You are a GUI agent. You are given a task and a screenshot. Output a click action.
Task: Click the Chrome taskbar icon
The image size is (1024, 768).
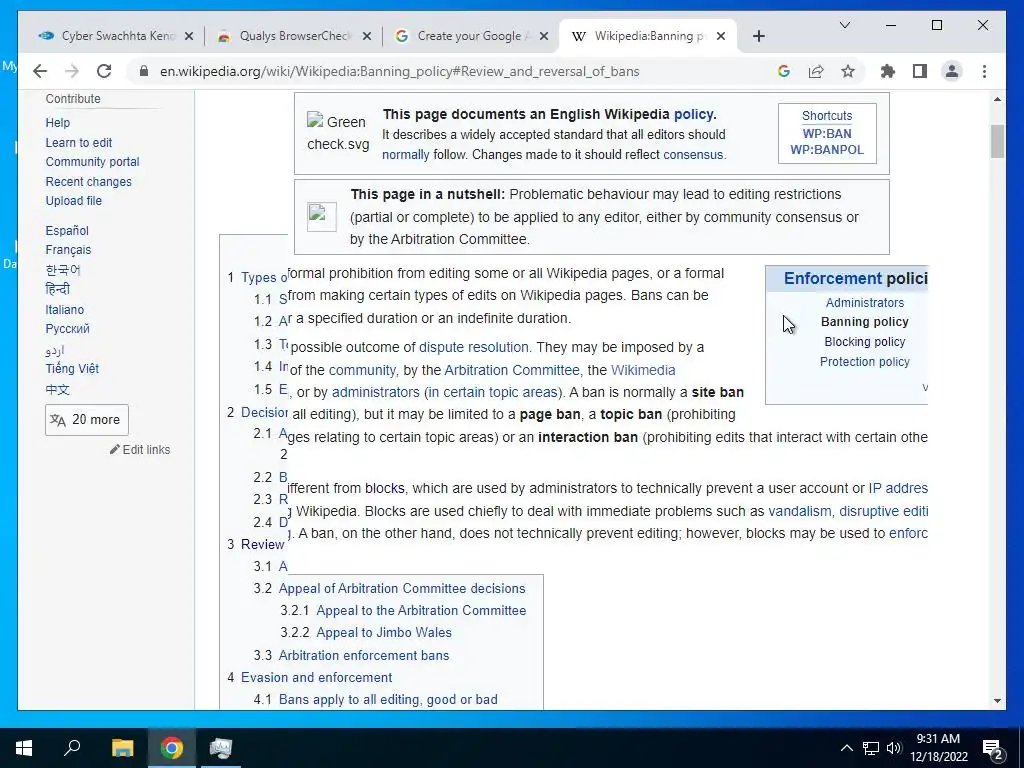point(172,748)
